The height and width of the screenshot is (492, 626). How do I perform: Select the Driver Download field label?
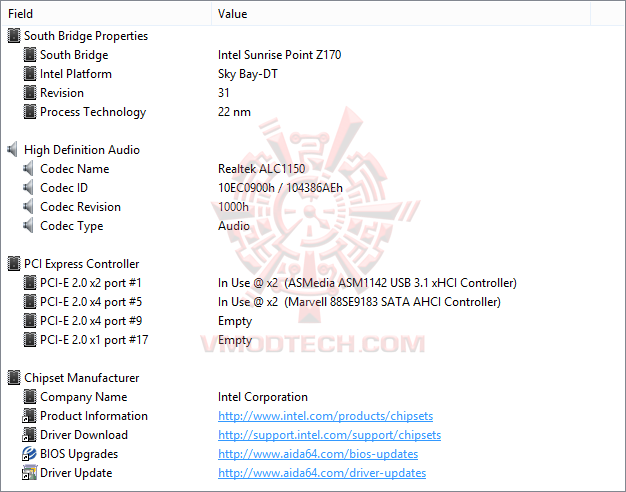(84, 434)
